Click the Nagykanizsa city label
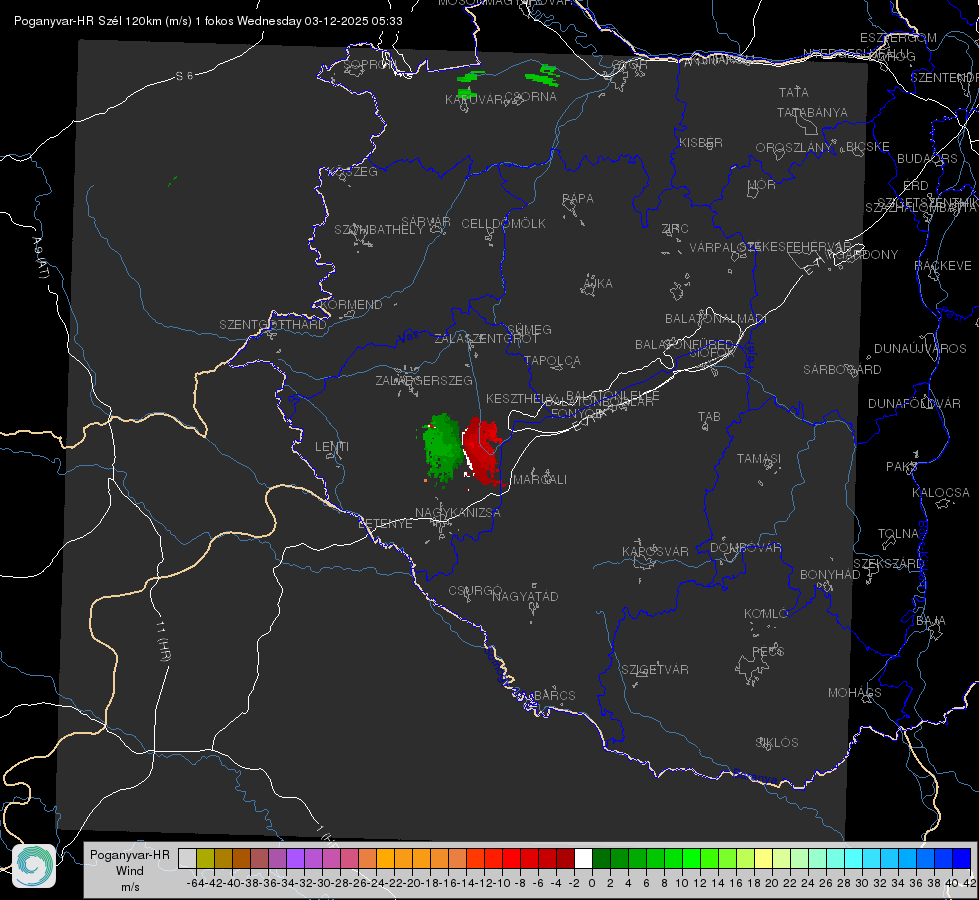The height and width of the screenshot is (900, 979). (x=458, y=513)
